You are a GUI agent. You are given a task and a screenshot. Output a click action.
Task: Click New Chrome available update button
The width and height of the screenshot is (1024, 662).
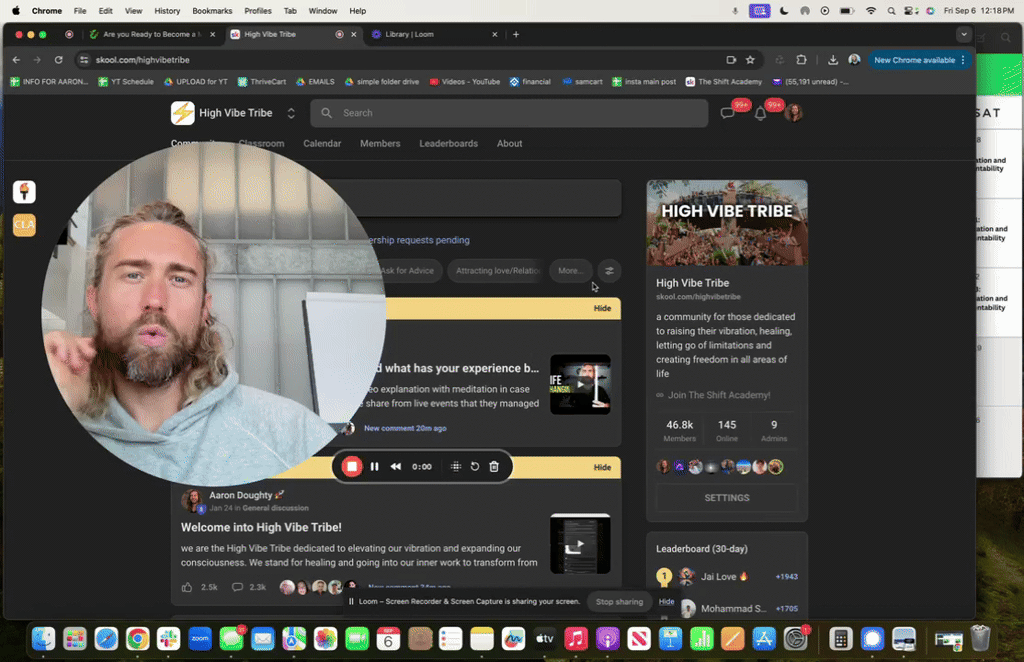(919, 59)
